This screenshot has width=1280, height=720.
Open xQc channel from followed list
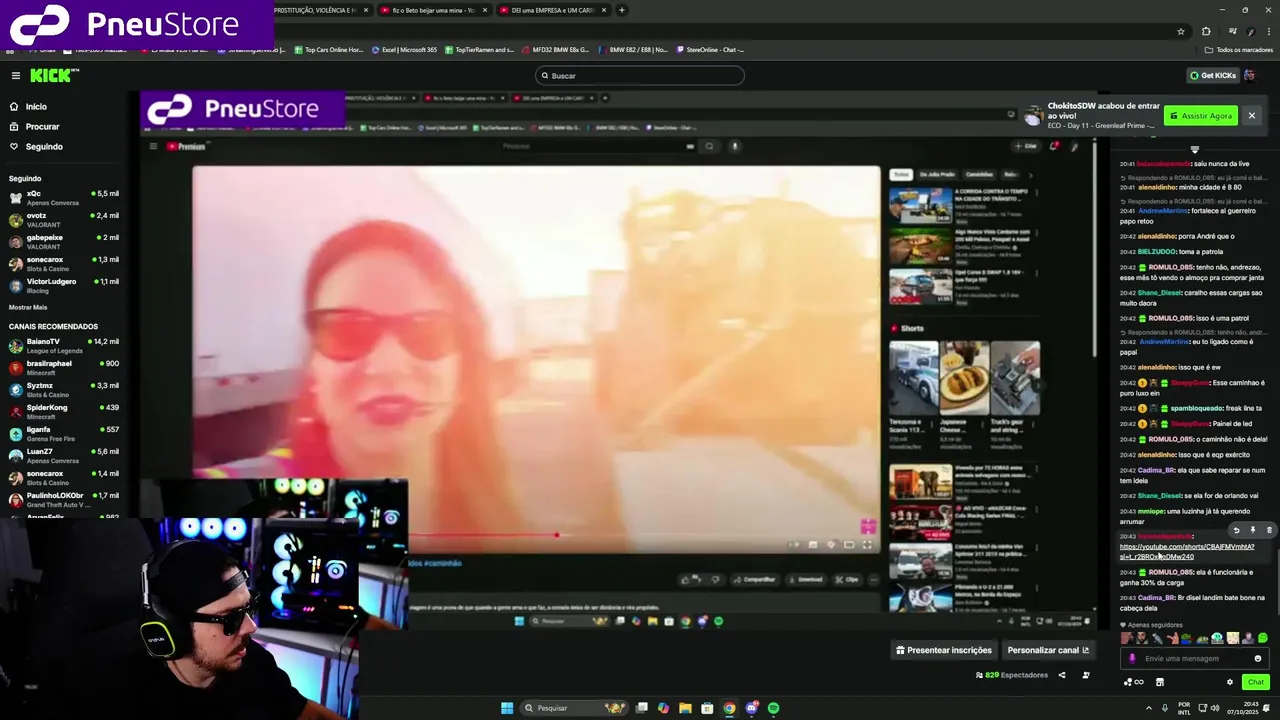[64, 197]
